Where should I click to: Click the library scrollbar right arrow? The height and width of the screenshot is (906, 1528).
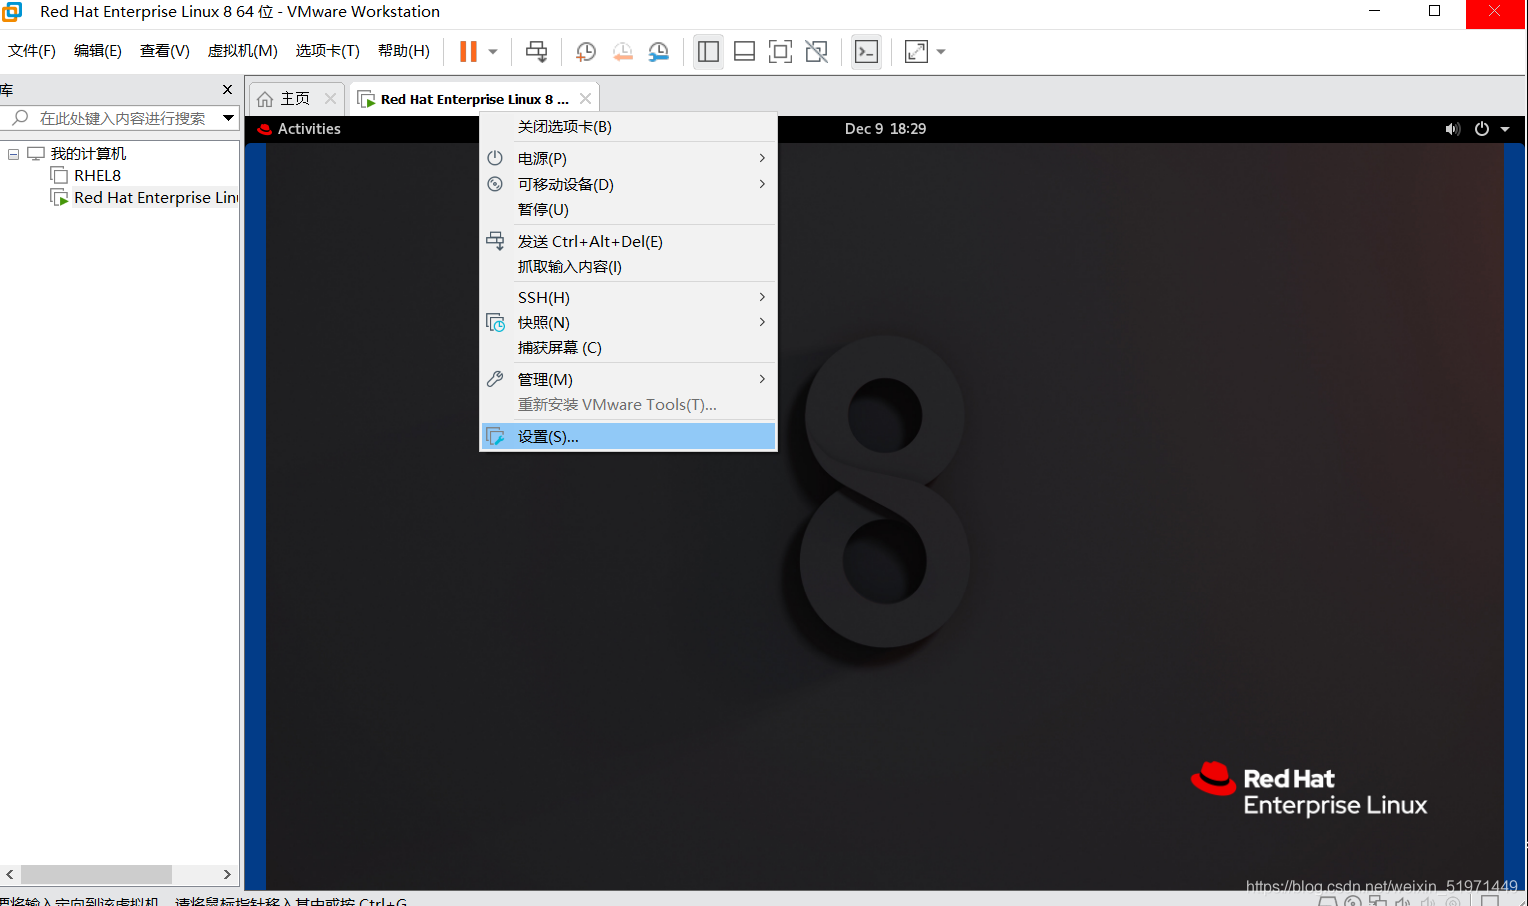(227, 875)
